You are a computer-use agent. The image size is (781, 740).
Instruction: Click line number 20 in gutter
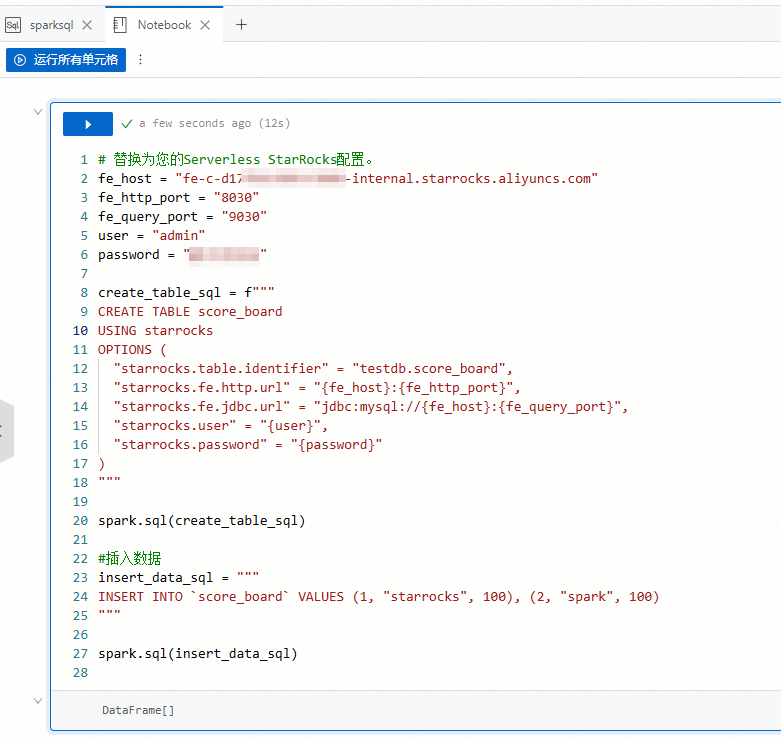(80, 521)
